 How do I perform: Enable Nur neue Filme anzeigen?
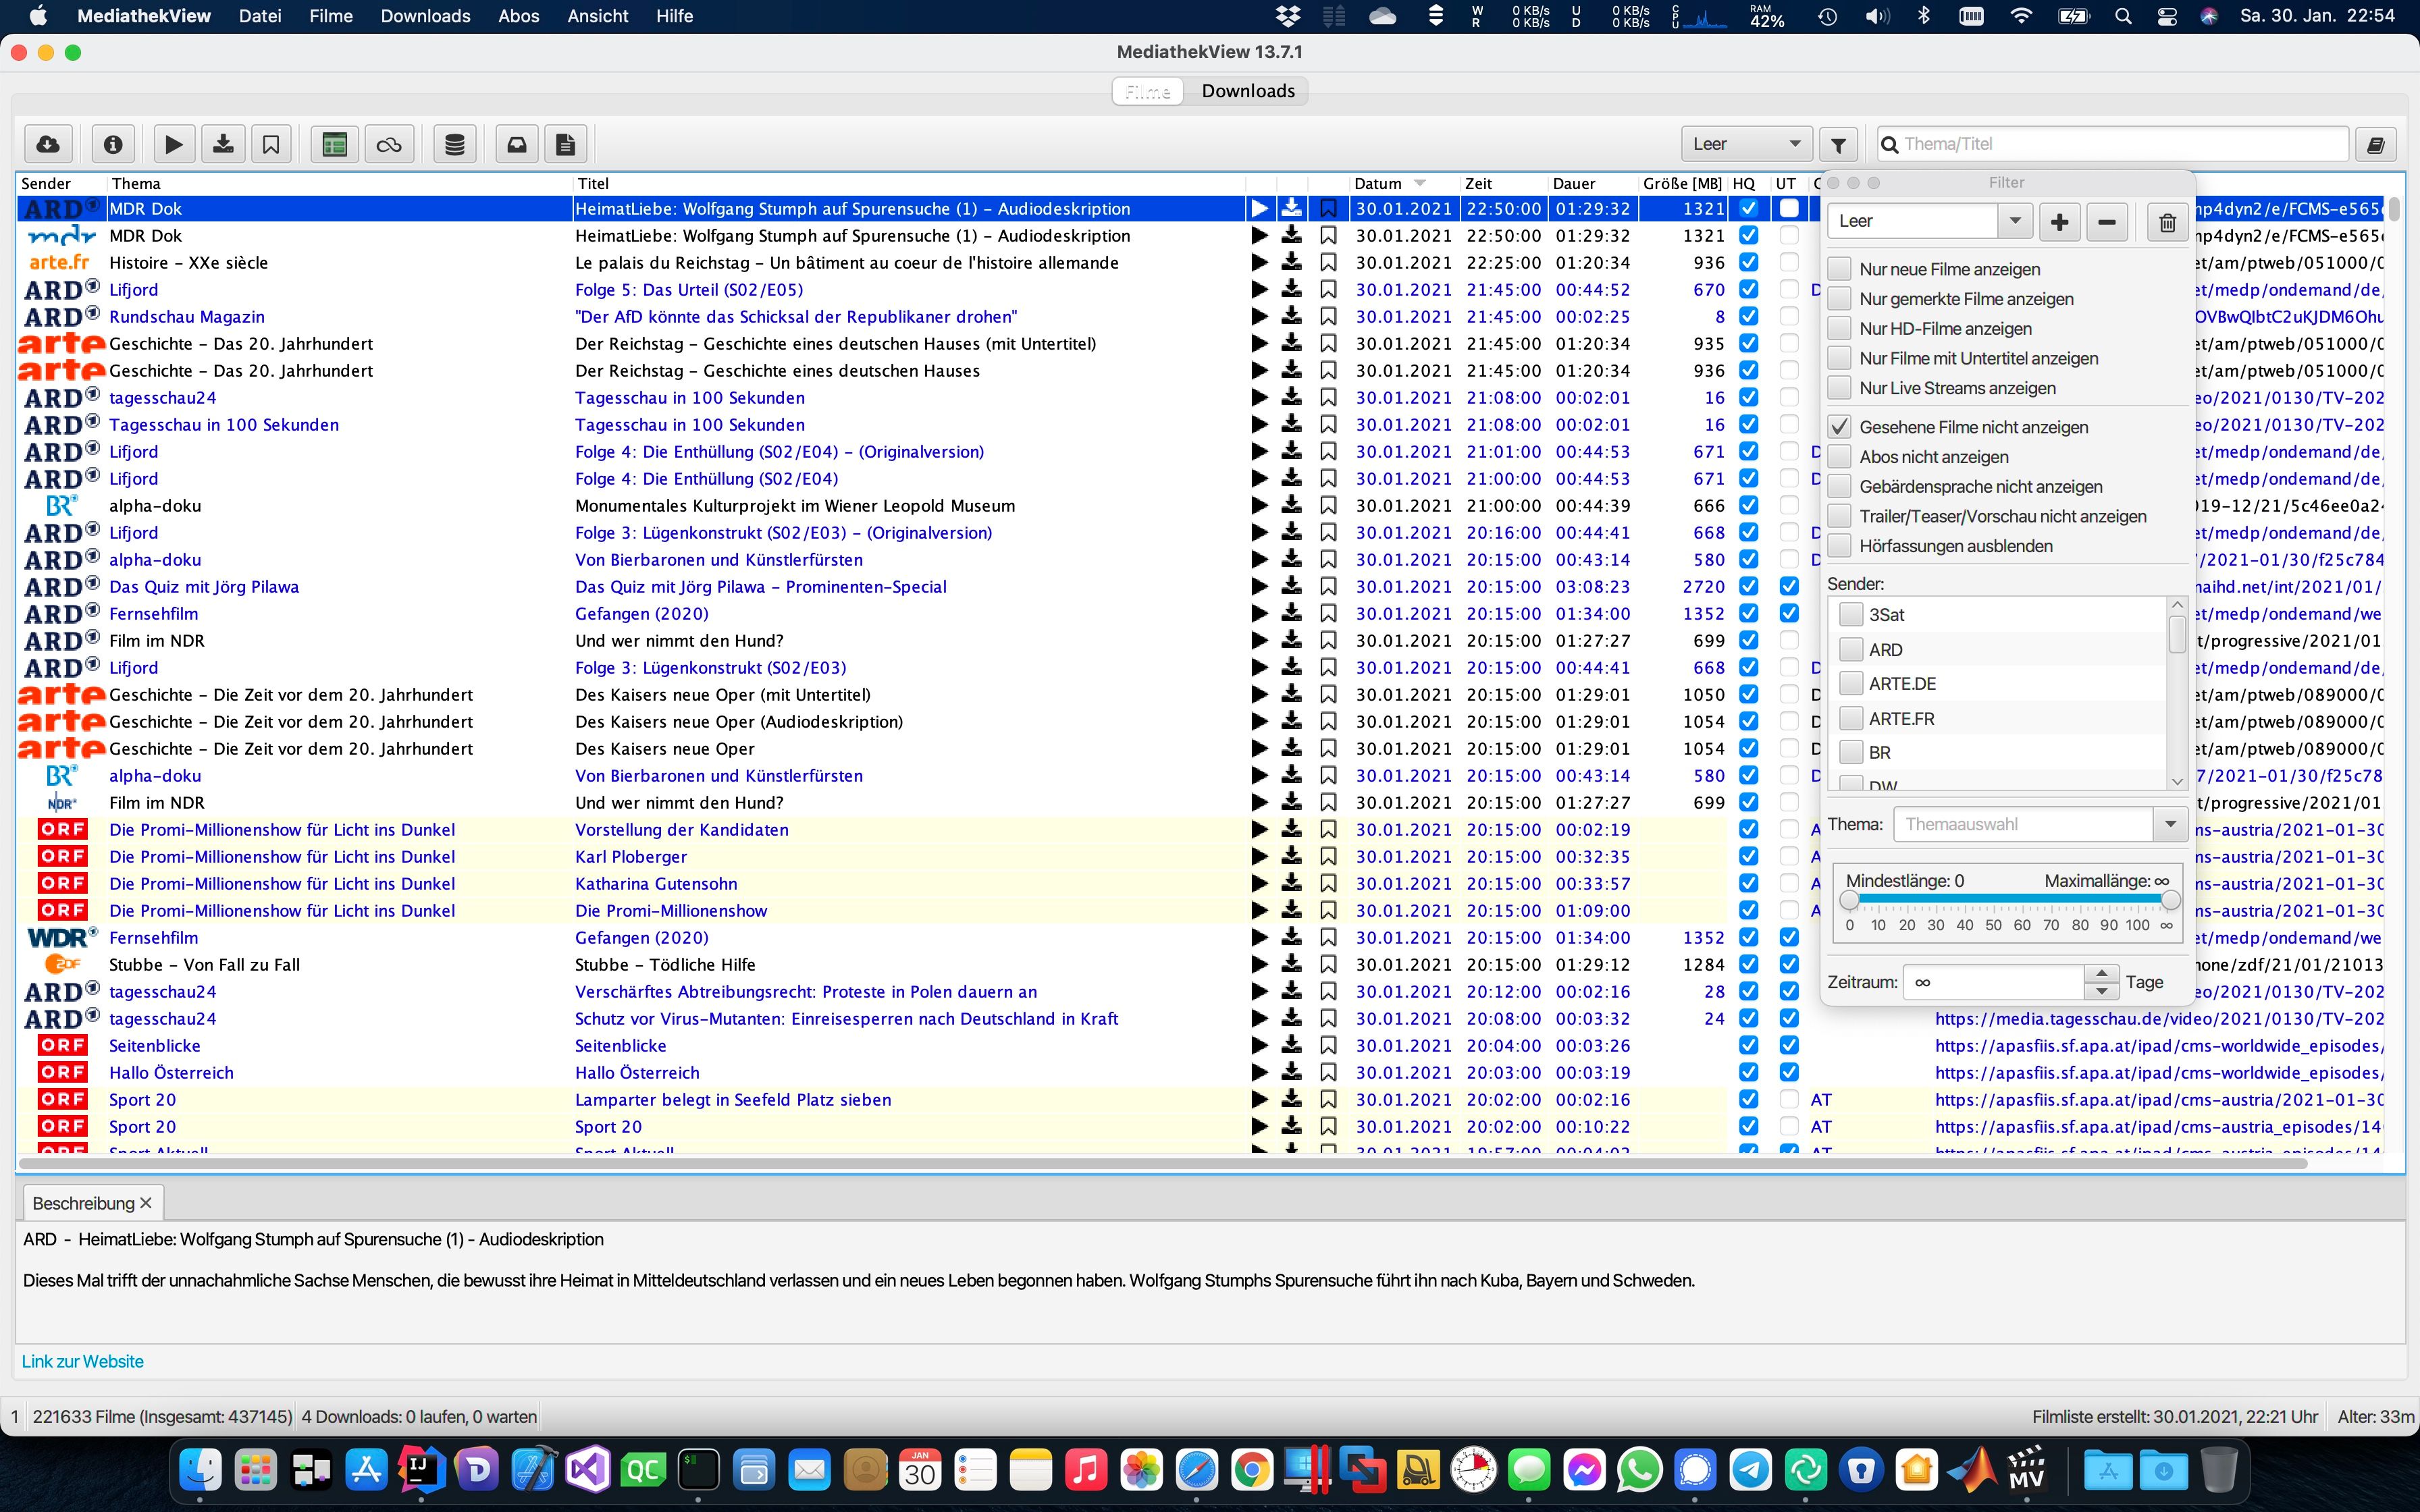1839,269
